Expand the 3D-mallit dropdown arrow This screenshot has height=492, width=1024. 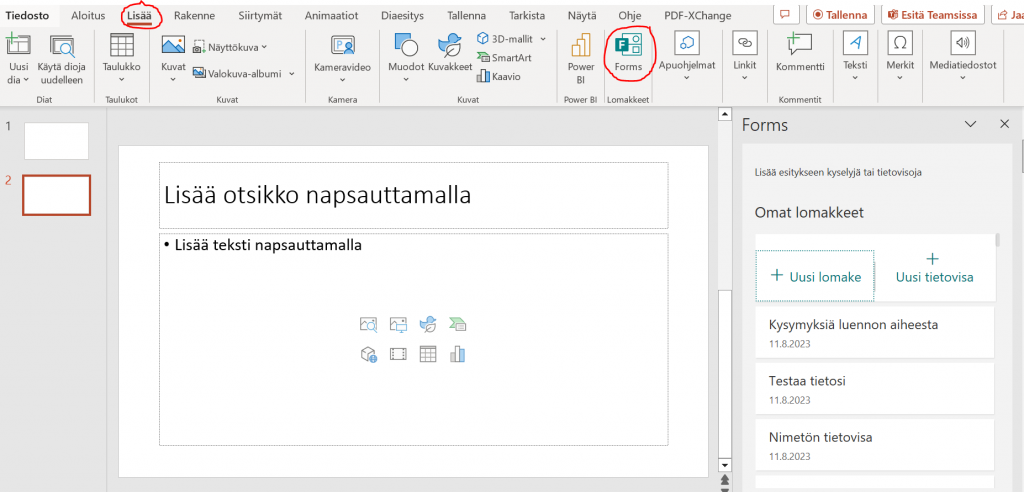(x=543, y=38)
